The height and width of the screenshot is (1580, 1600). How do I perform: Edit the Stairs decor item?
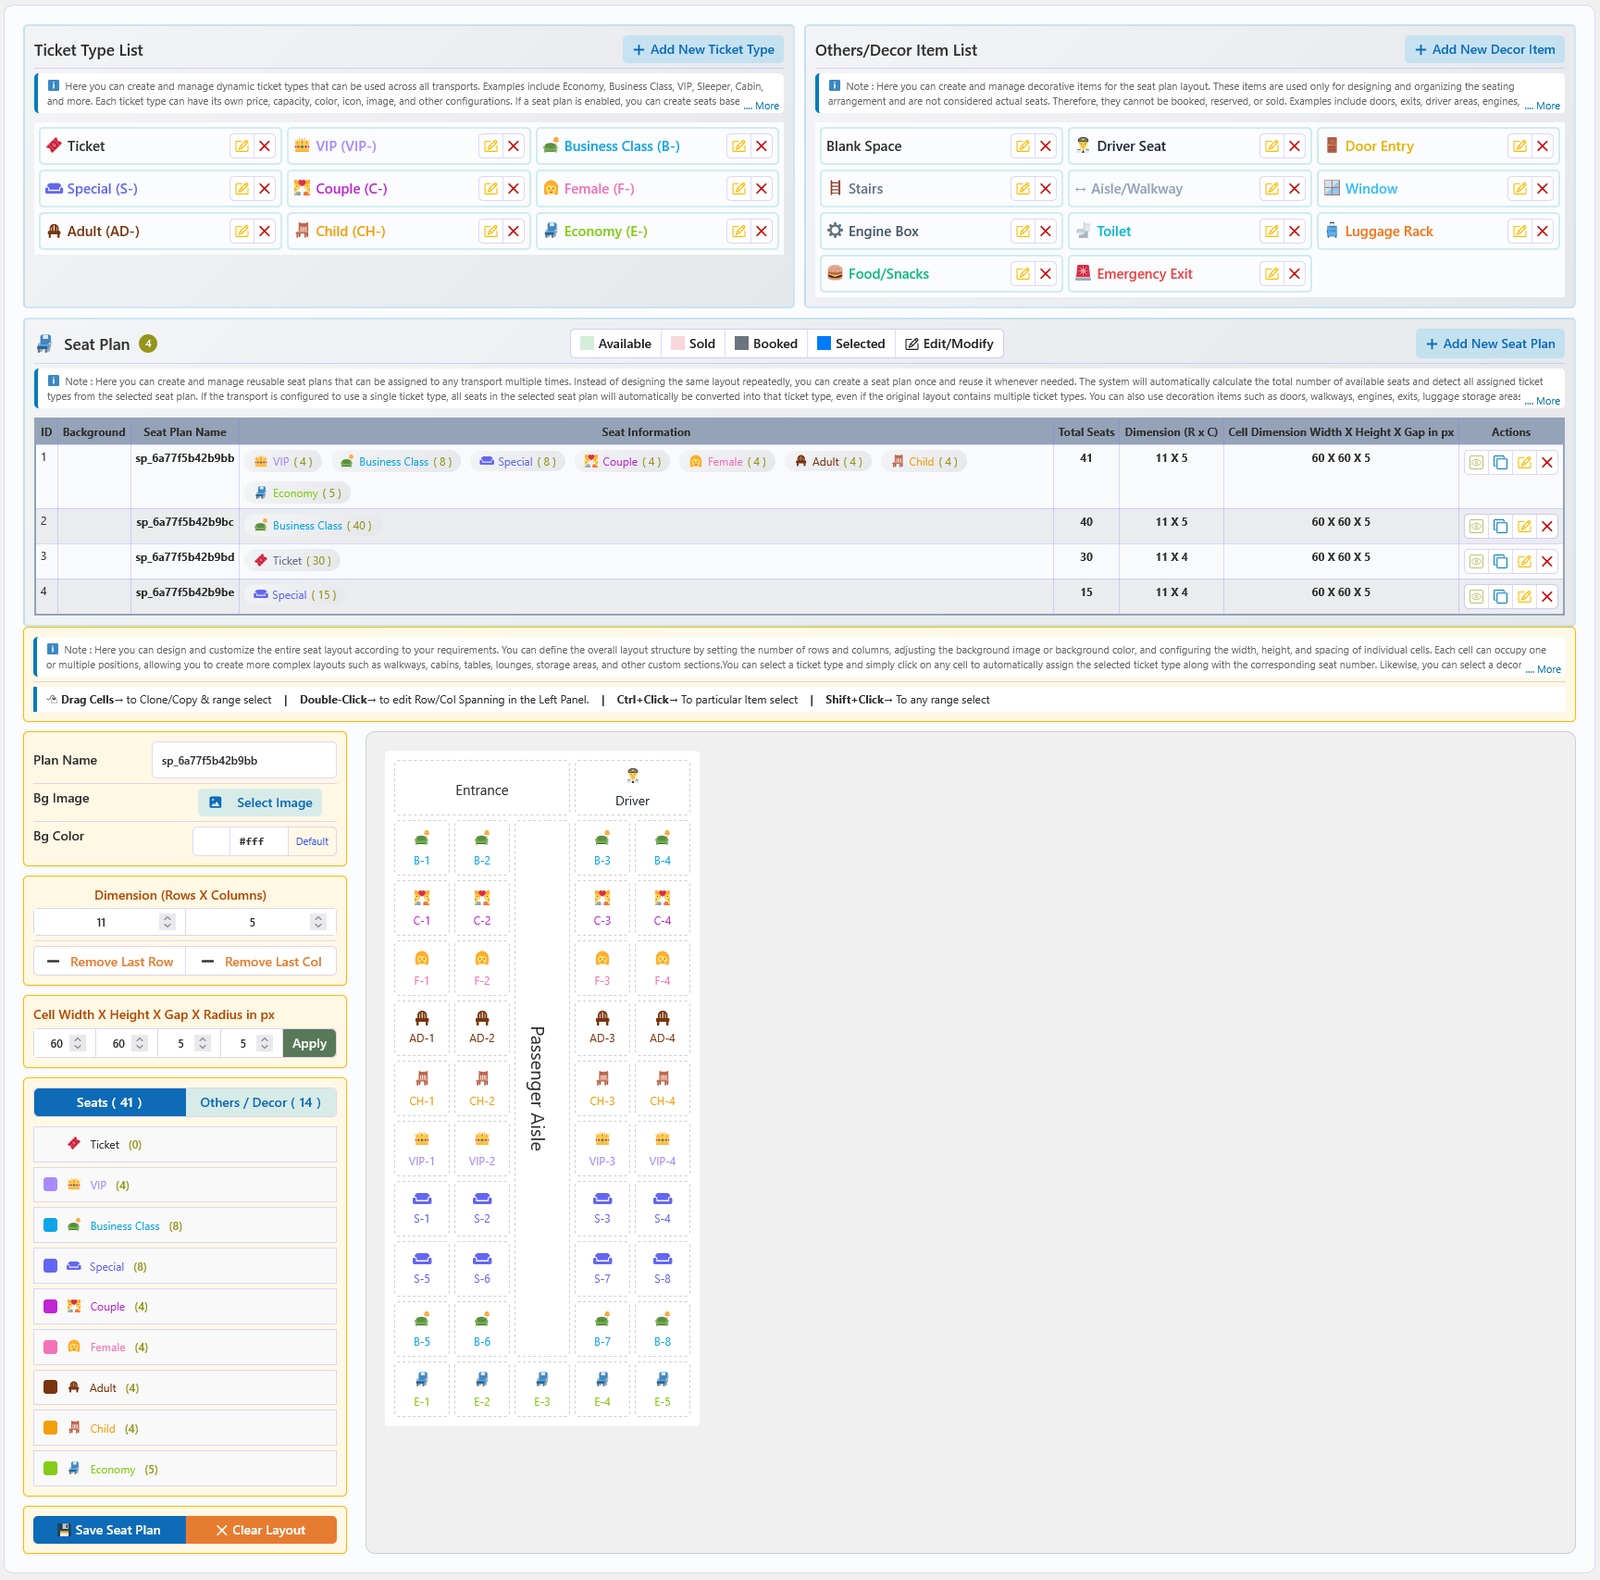[1022, 189]
